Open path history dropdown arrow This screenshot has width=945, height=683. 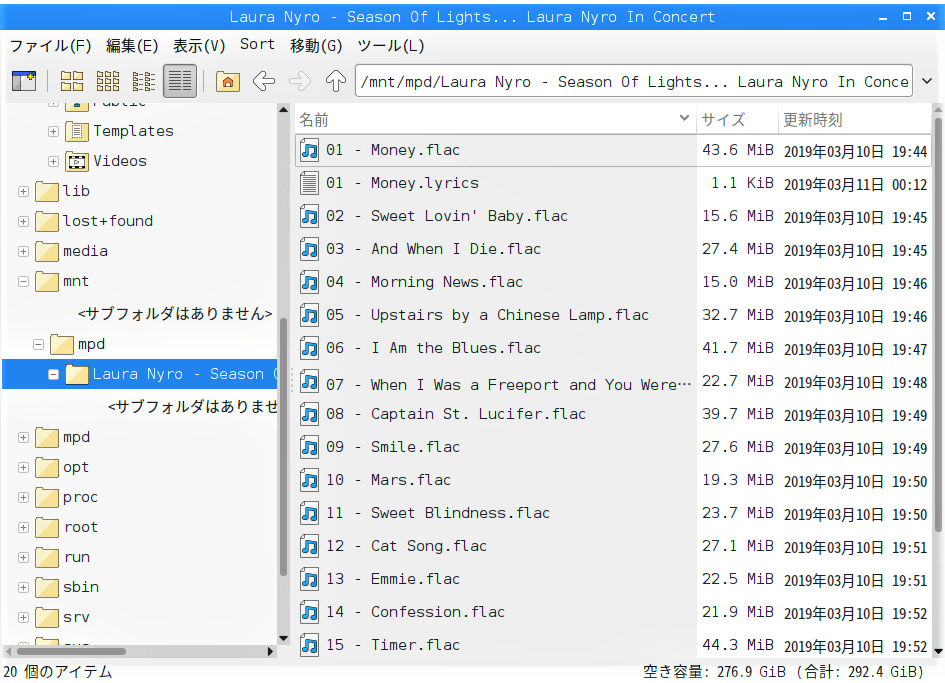click(x=927, y=81)
